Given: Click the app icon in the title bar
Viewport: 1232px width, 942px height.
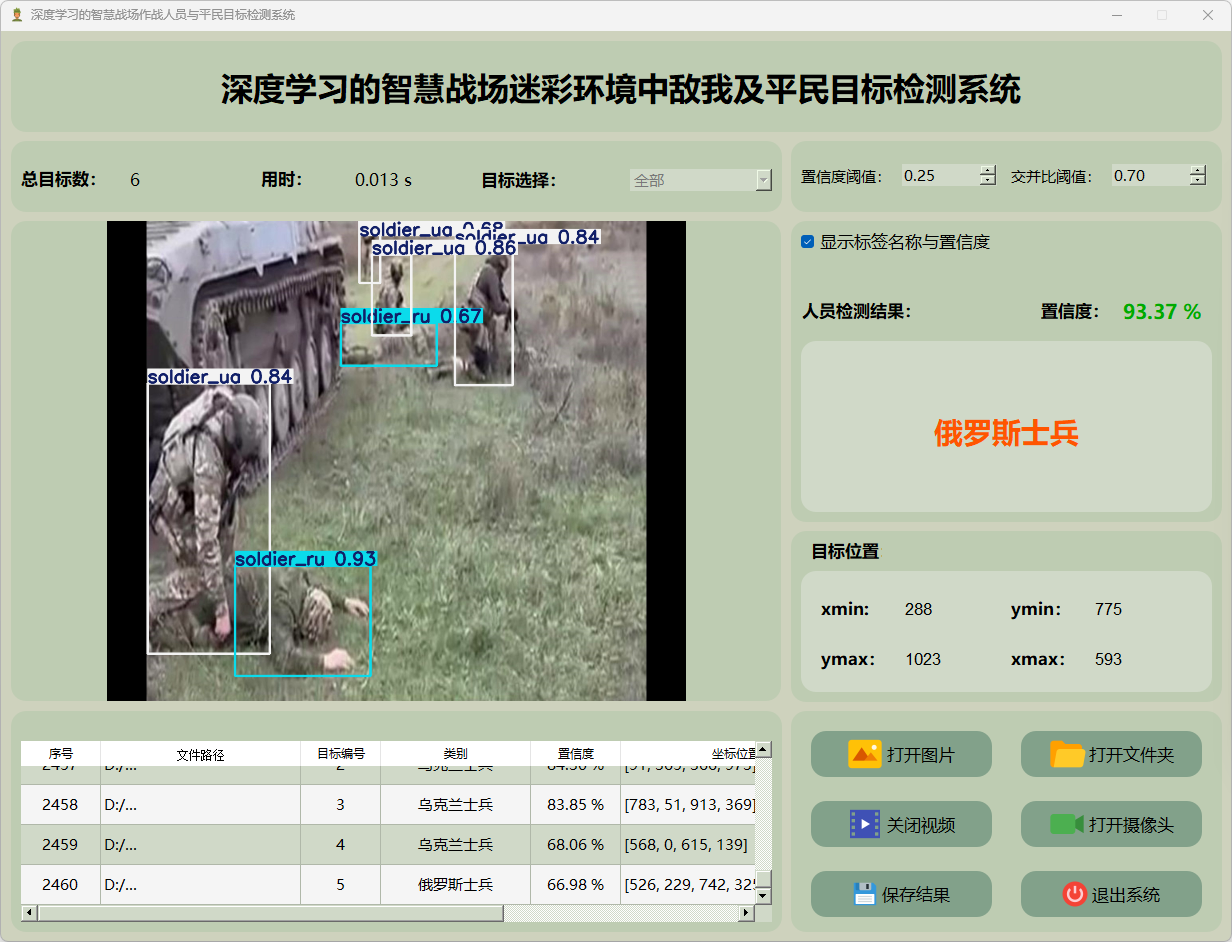Looking at the screenshot, I should point(16,15).
